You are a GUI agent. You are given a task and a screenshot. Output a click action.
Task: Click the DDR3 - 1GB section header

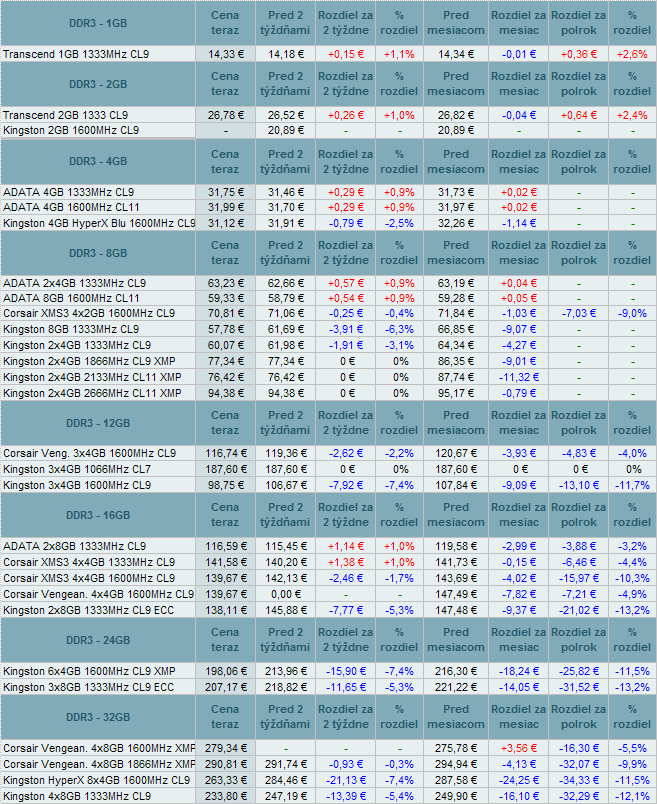tap(98, 23)
